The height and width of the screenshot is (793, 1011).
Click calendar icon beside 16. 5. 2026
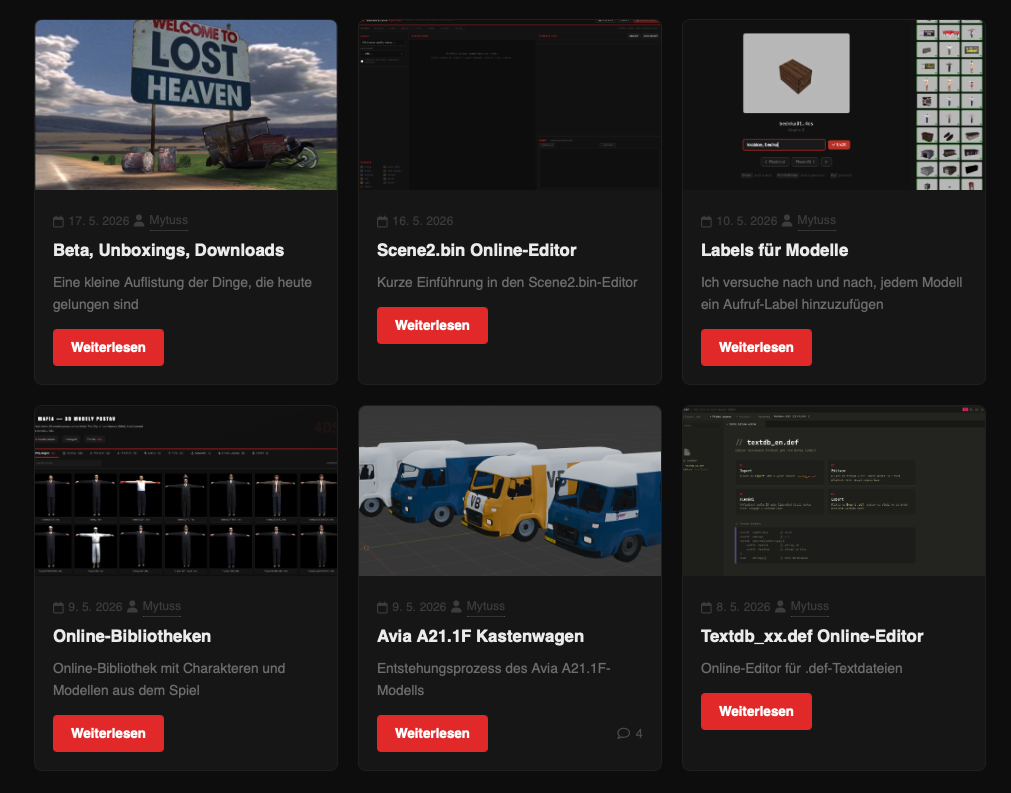pos(382,221)
